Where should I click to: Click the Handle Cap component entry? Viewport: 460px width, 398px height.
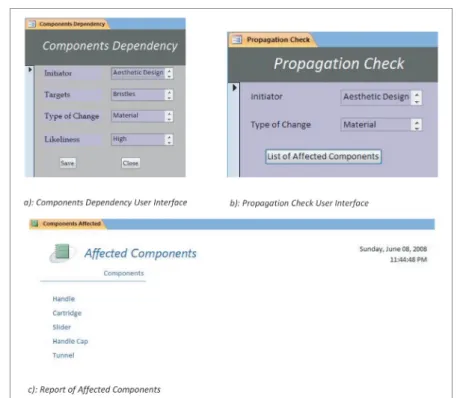(x=70, y=341)
